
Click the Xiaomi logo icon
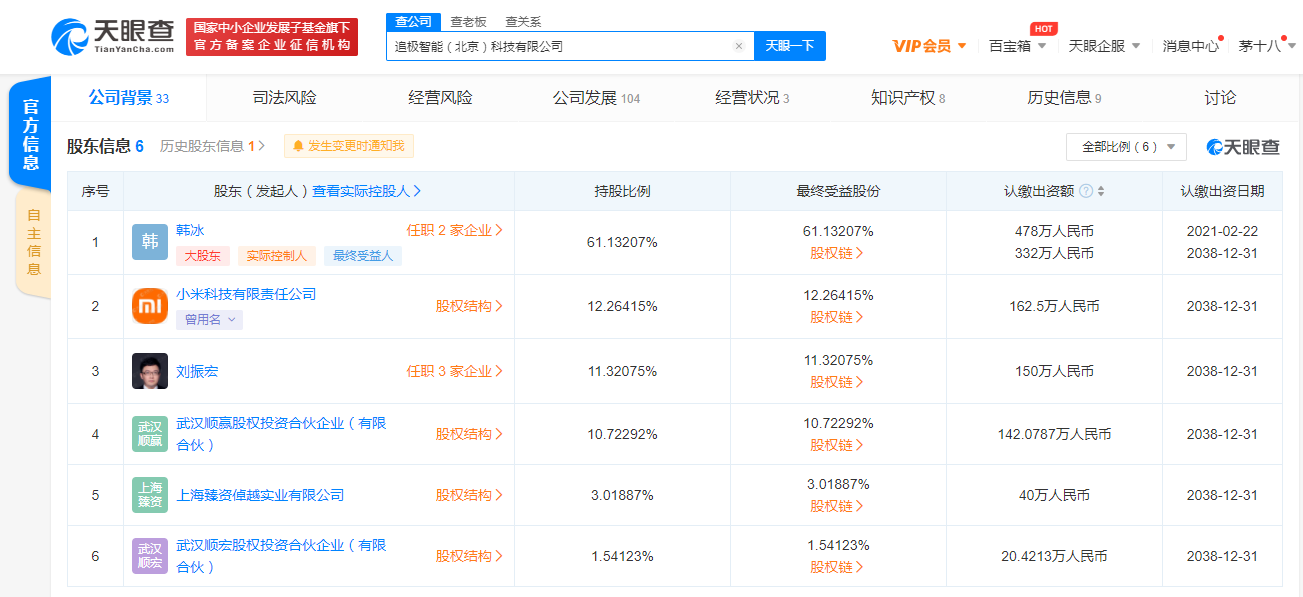150,306
